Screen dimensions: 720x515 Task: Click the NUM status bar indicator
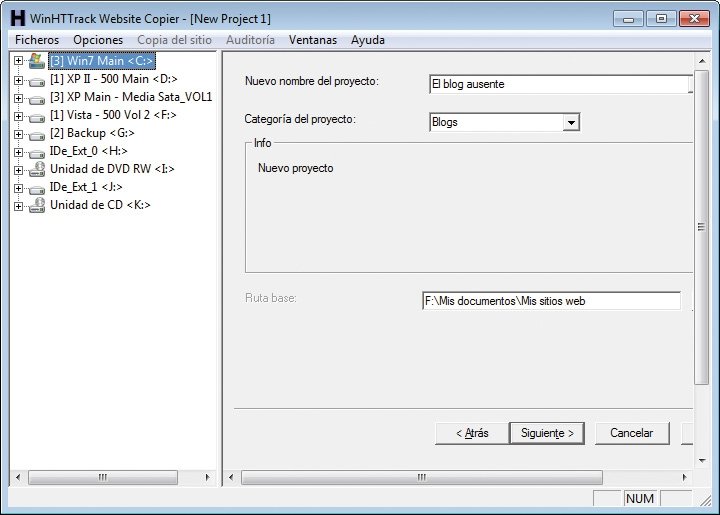tap(640, 498)
